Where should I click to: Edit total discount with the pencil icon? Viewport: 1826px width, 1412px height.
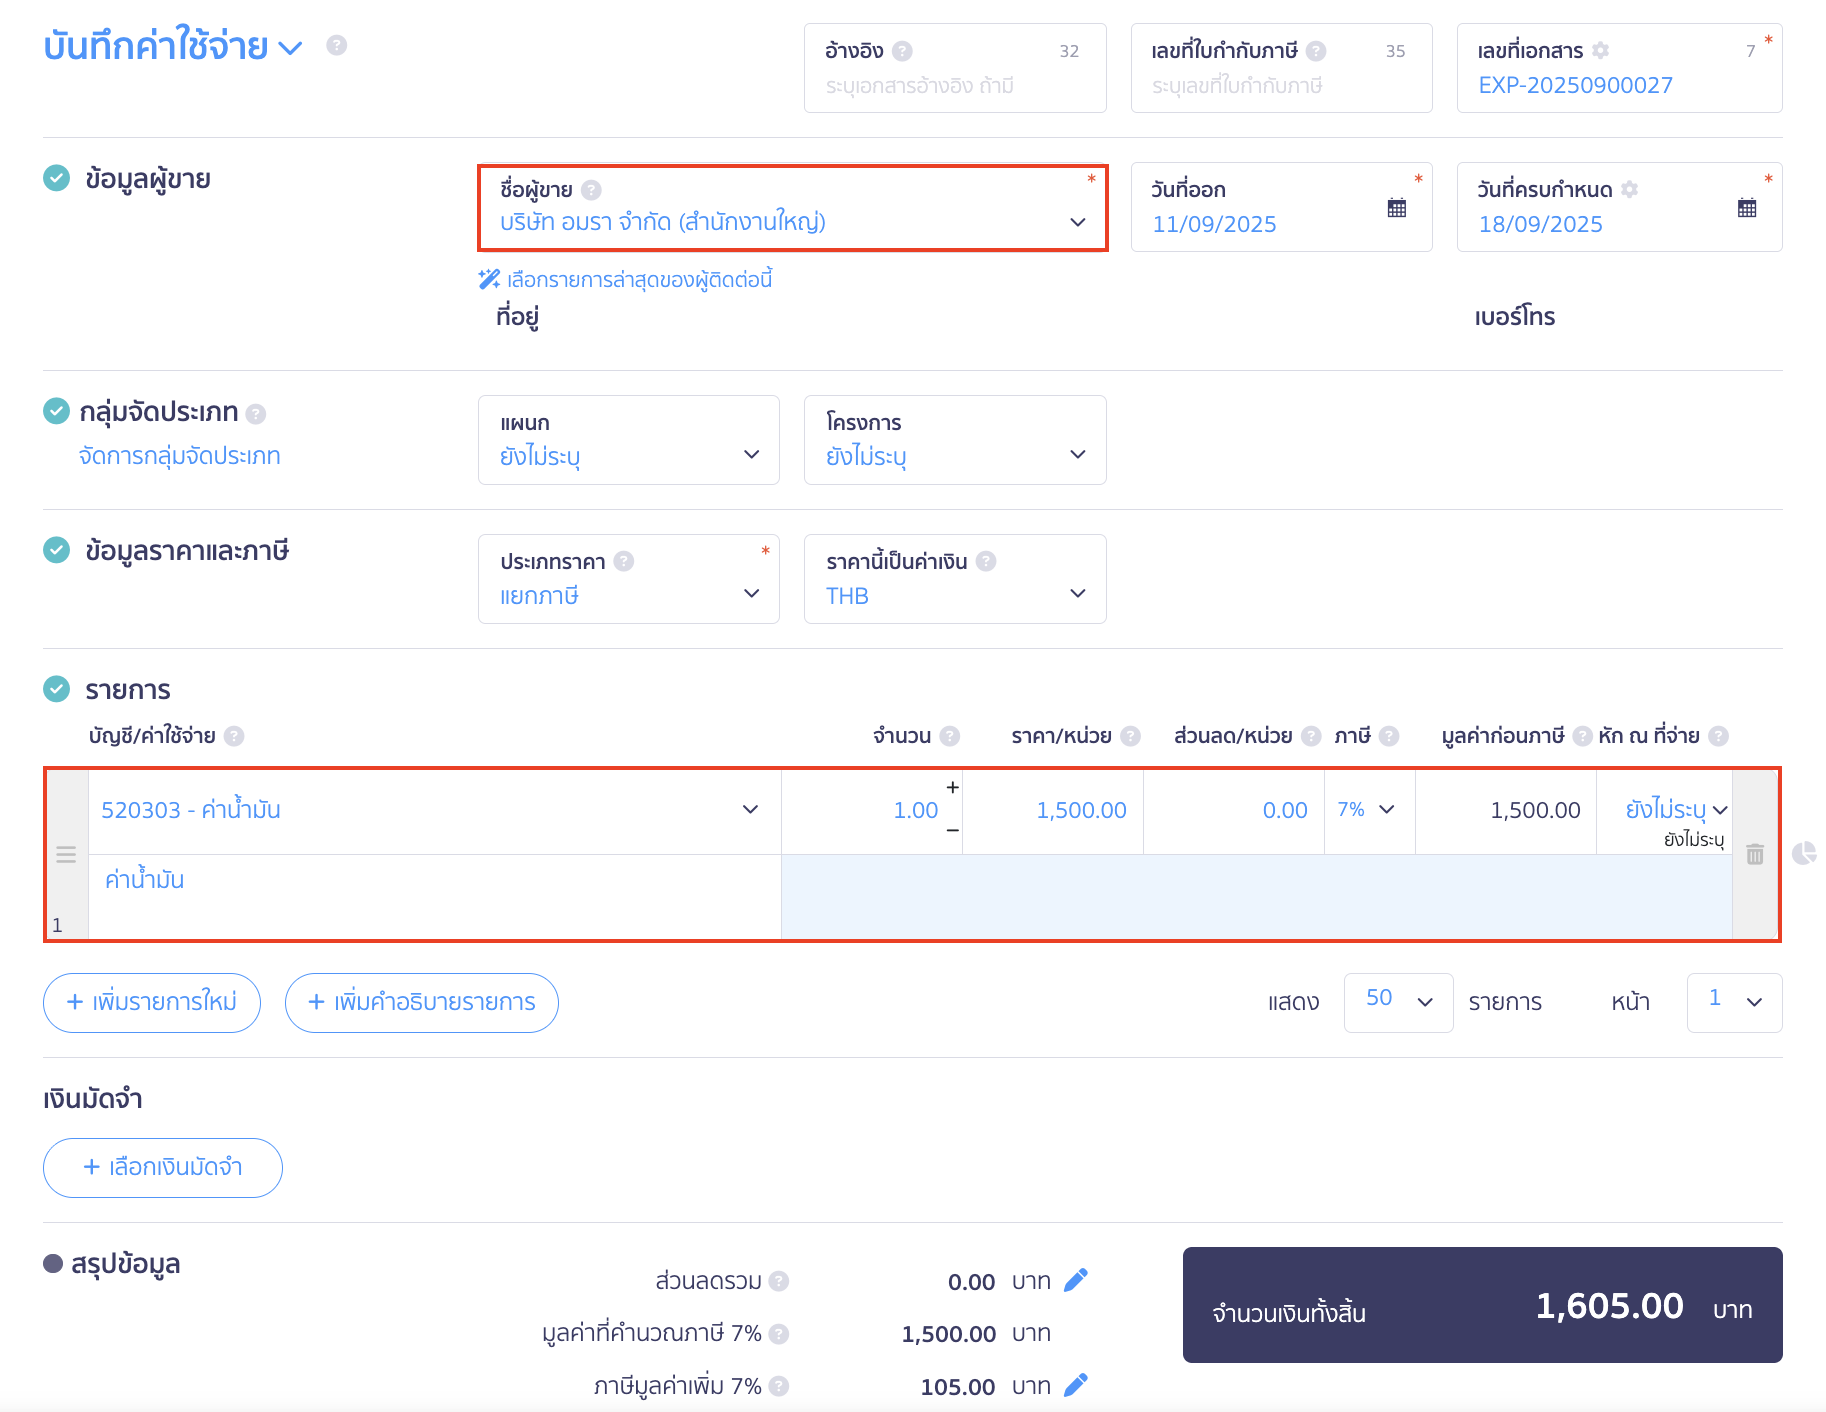pyautogui.click(x=1076, y=1281)
